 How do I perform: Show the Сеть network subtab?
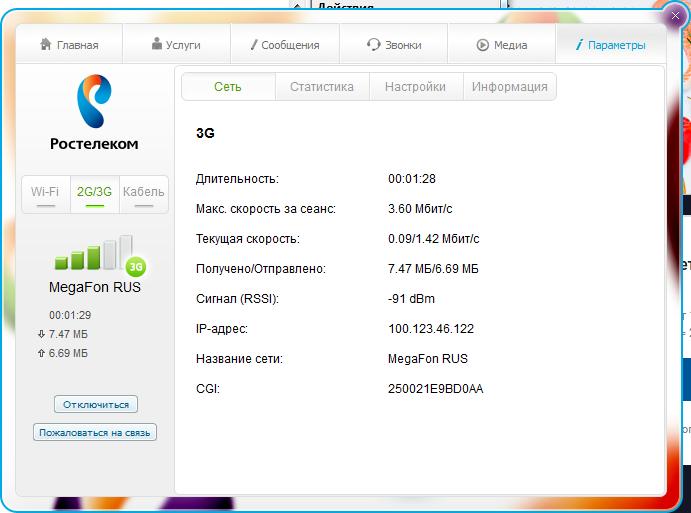(228, 87)
